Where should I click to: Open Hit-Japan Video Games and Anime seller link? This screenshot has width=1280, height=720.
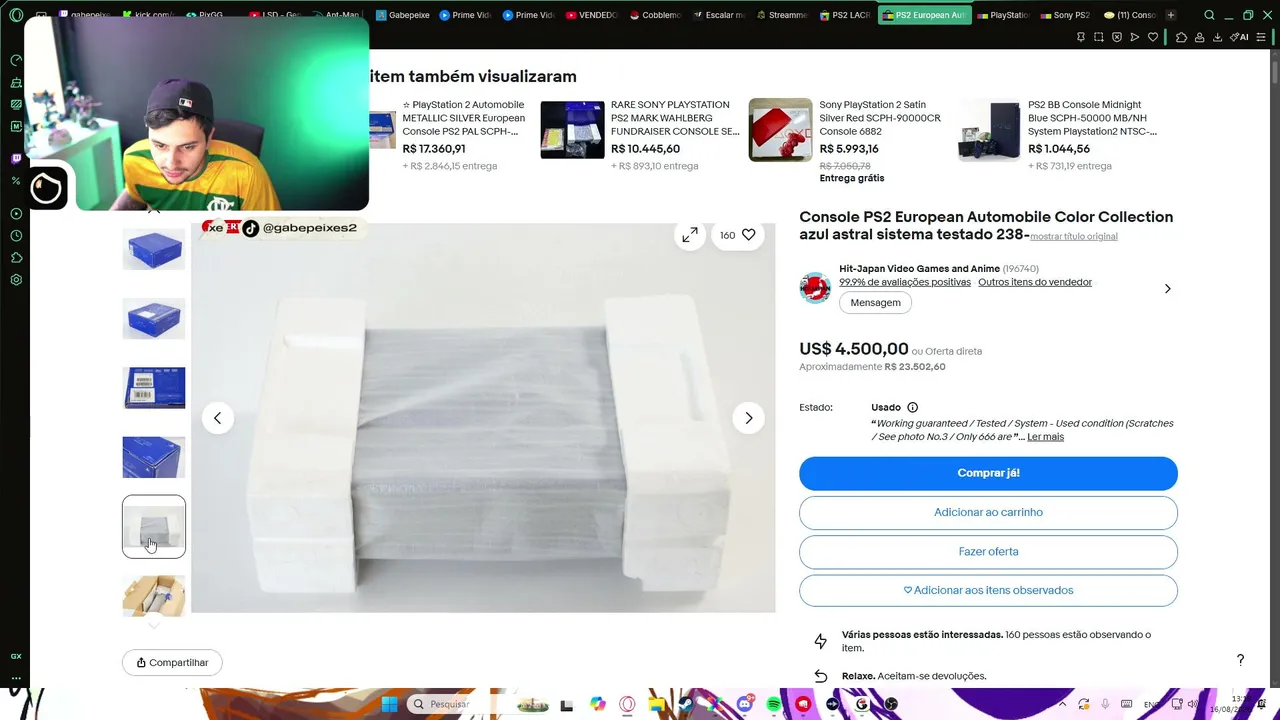[919, 269]
